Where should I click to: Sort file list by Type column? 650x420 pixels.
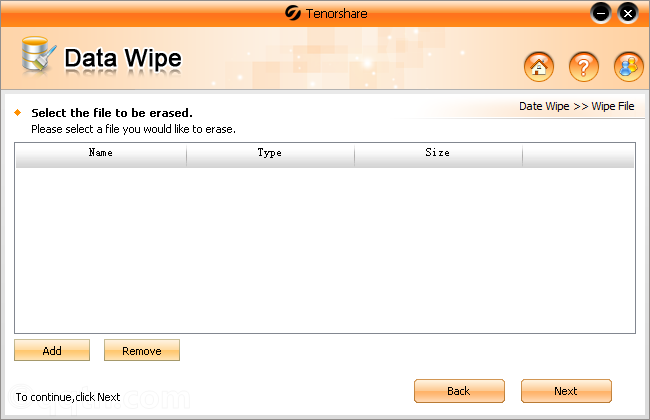[270, 153]
